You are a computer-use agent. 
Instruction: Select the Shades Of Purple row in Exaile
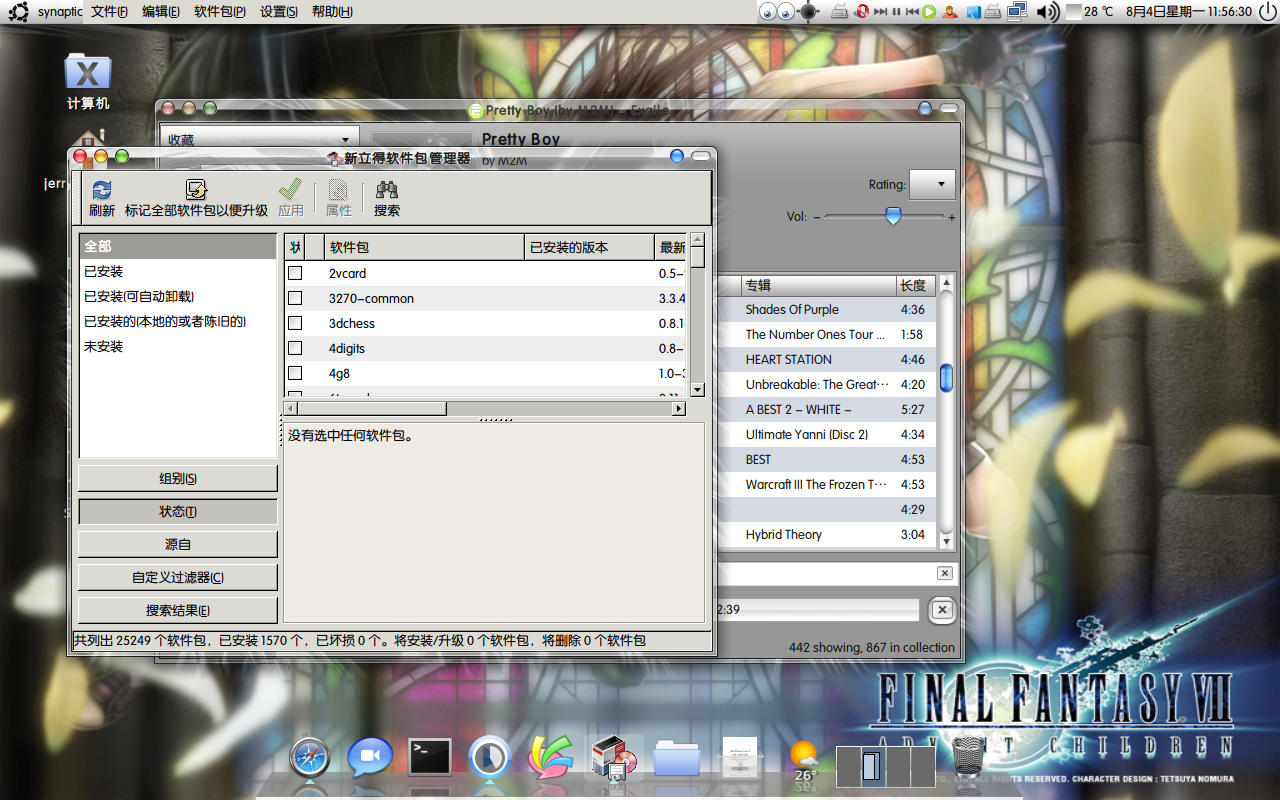(827, 309)
